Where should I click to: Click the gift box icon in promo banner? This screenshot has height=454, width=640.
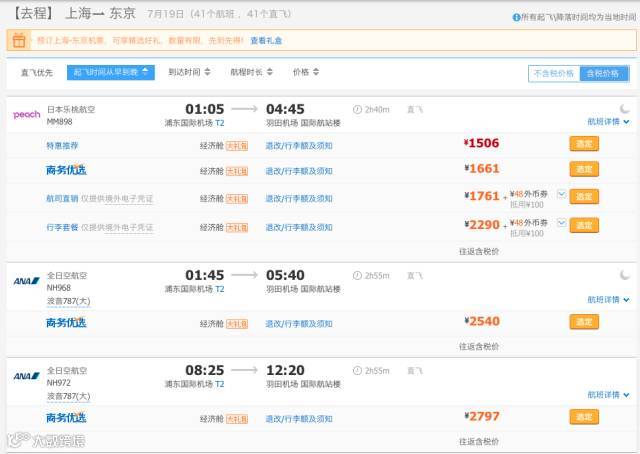point(19,40)
